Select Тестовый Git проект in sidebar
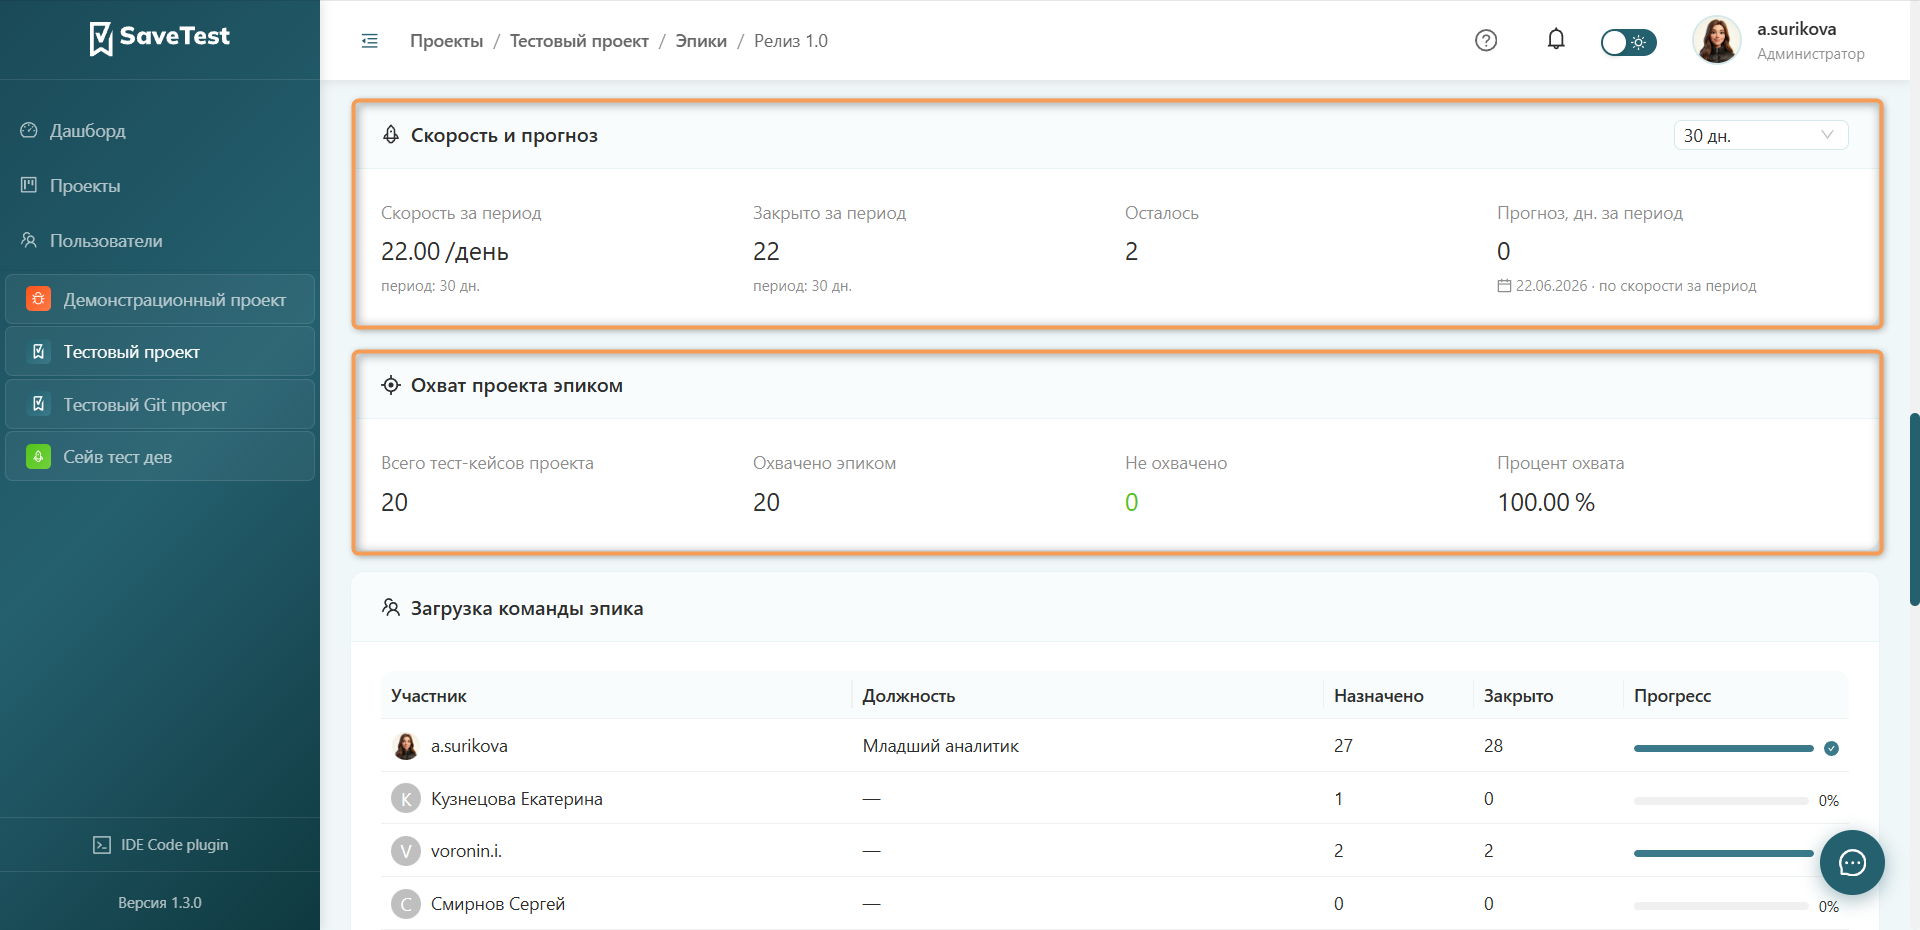This screenshot has width=1920, height=930. click(x=160, y=404)
